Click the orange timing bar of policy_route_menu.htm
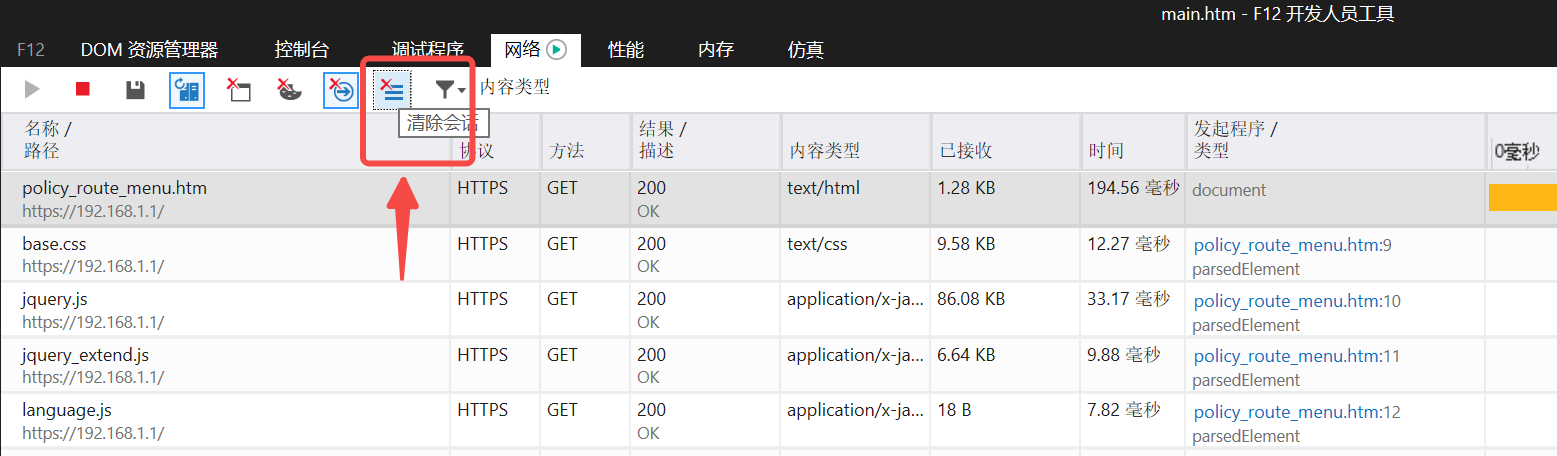 tap(1523, 197)
